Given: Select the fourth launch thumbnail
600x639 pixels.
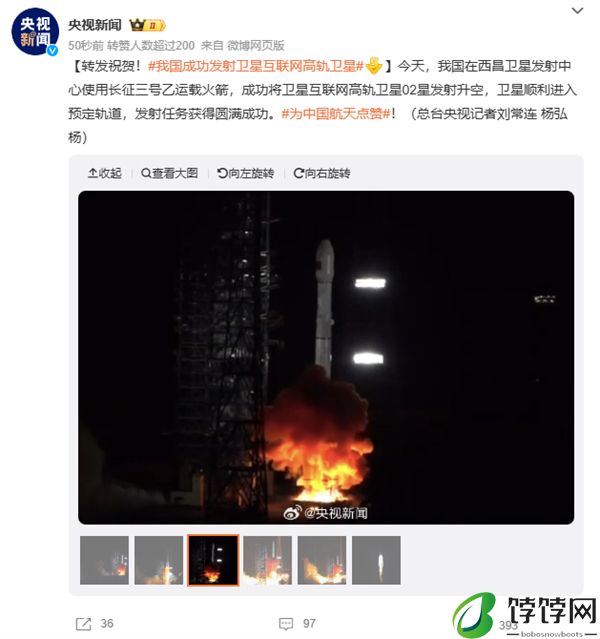Looking at the screenshot, I should click(x=267, y=560).
